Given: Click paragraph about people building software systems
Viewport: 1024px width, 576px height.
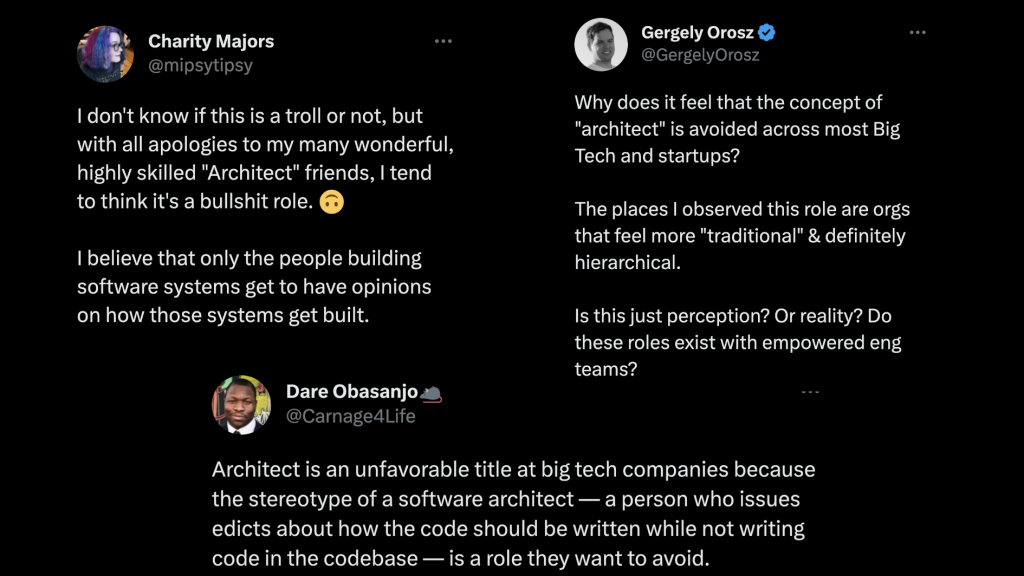Looking at the screenshot, I should click(x=254, y=287).
